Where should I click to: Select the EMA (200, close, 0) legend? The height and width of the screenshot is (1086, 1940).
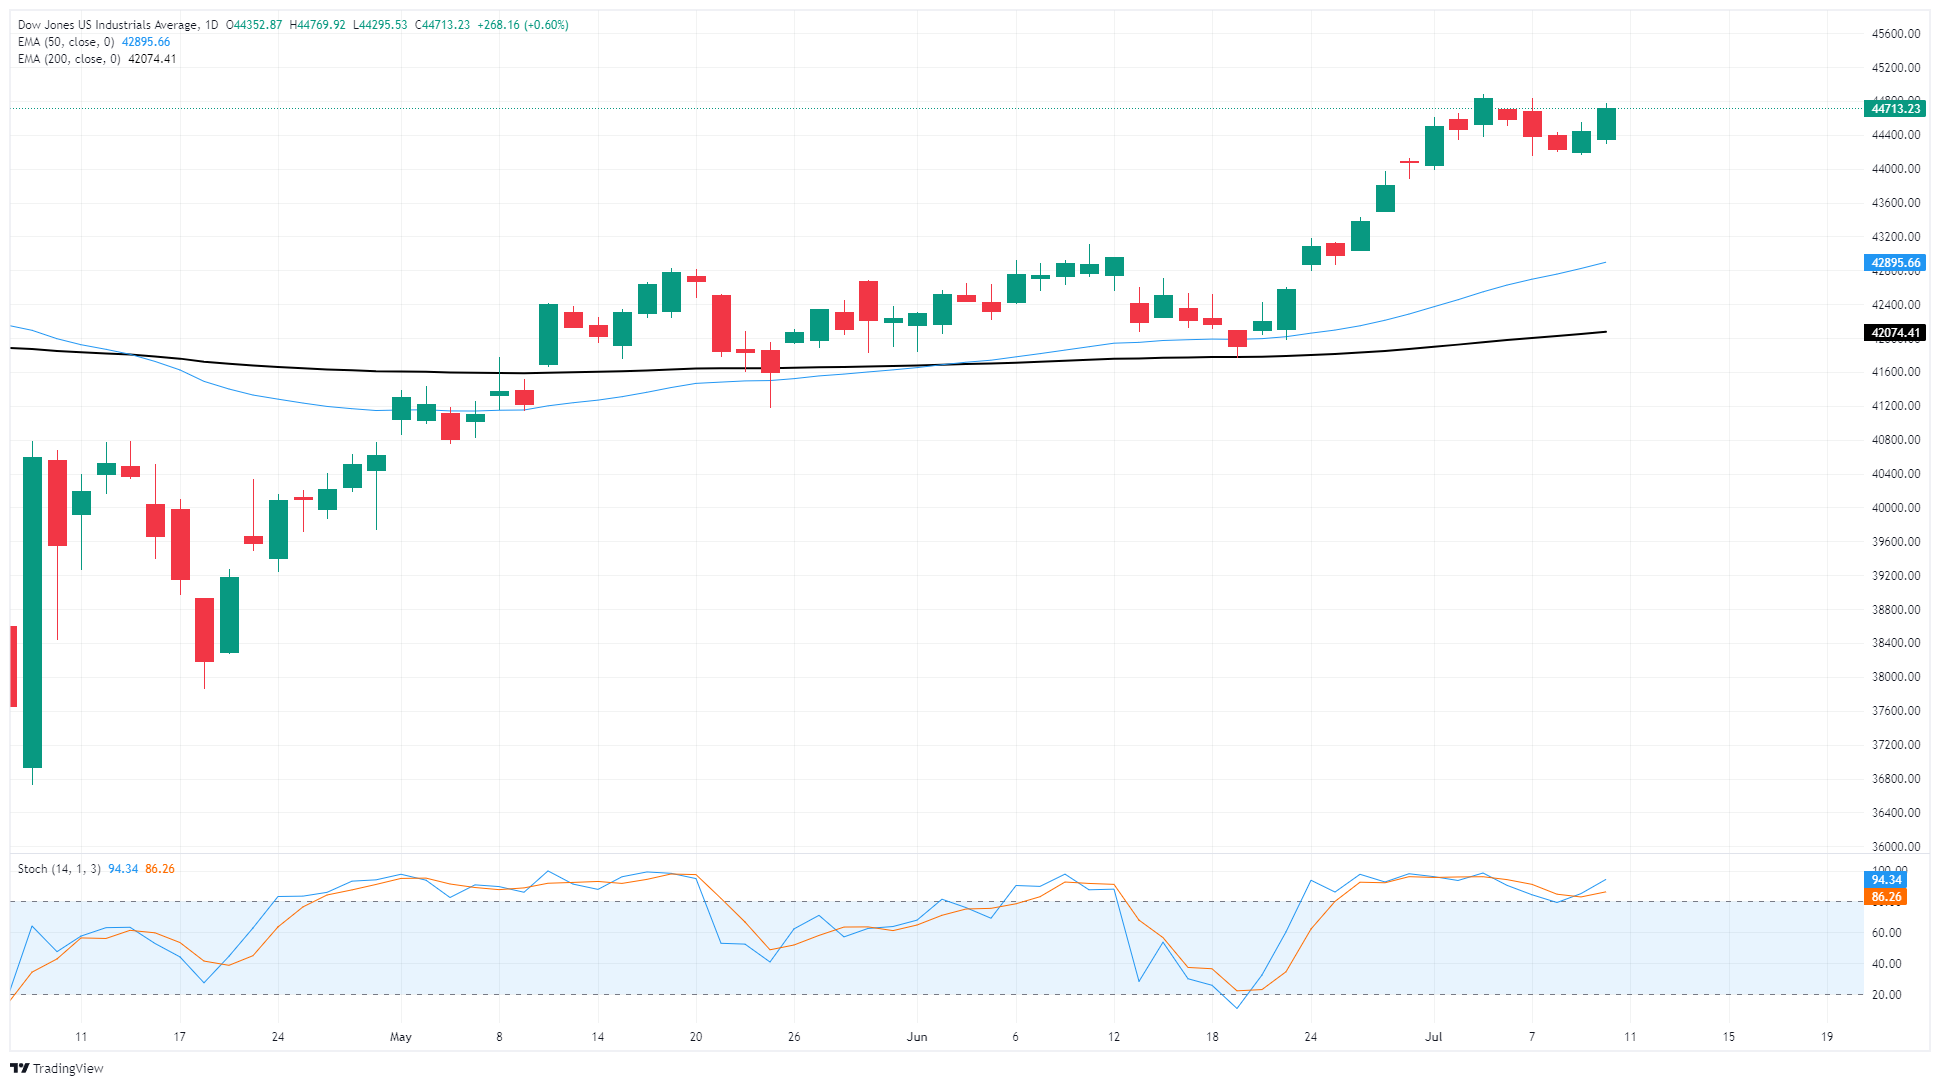[x=70, y=59]
